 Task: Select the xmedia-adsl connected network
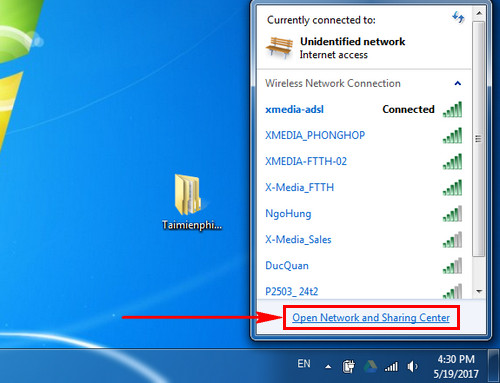click(x=364, y=109)
